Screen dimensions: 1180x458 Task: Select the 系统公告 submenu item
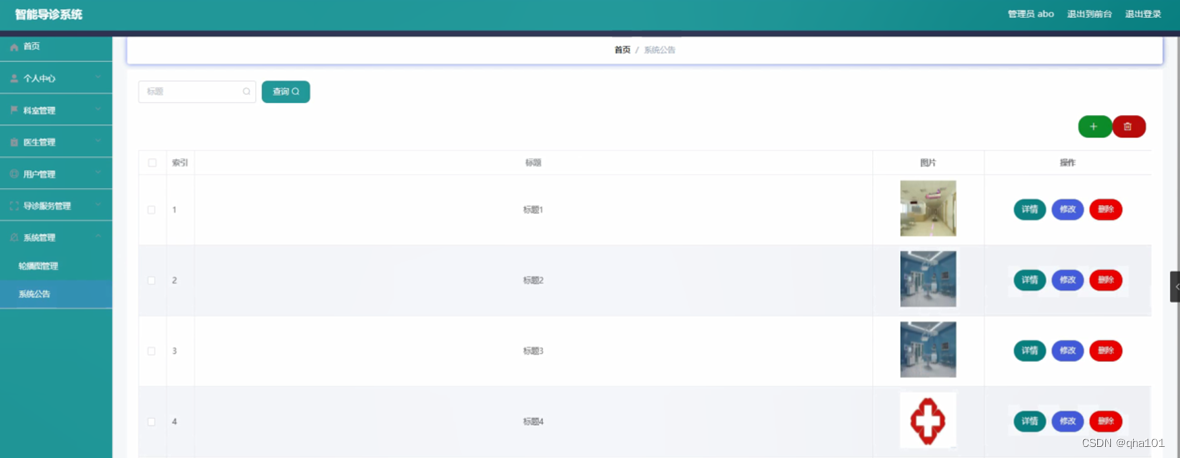(56, 294)
